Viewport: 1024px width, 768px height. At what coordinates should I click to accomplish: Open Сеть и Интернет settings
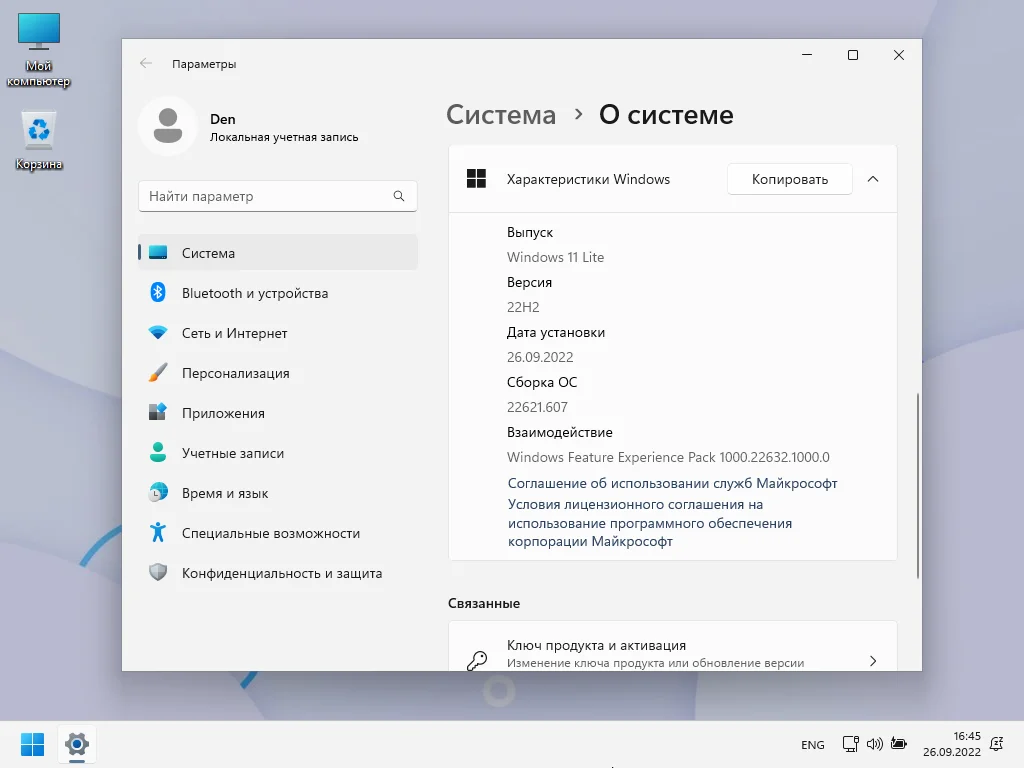click(x=278, y=332)
